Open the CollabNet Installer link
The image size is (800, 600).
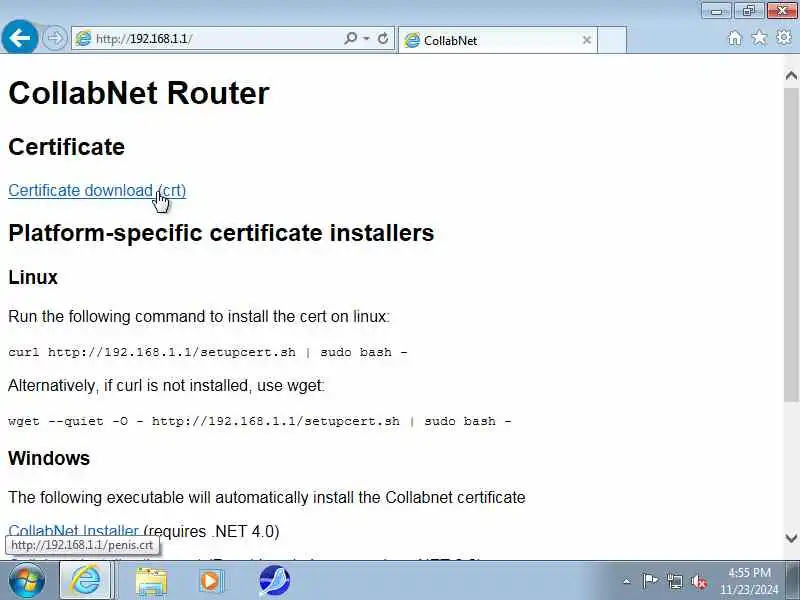73,531
